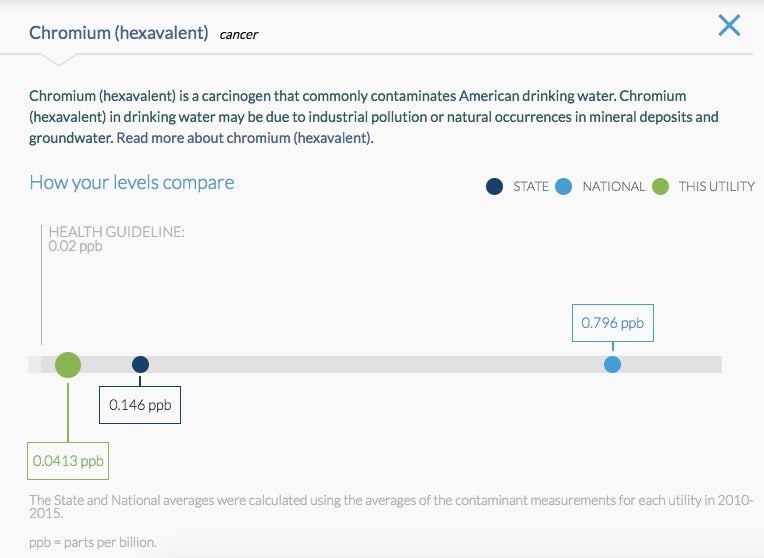The width and height of the screenshot is (764, 558).
Task: Click the ppb parts per billion footnote
Action: tap(93, 542)
